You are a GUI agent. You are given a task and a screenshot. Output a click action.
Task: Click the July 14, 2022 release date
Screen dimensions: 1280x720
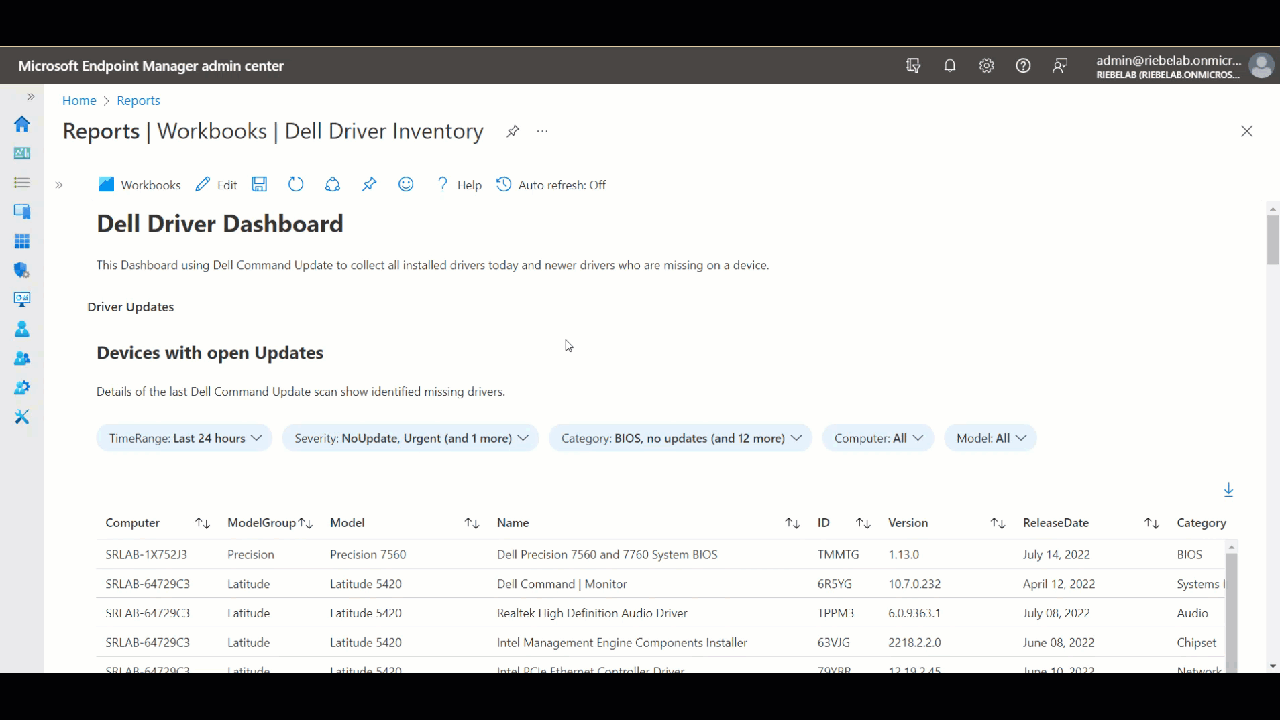point(1056,554)
